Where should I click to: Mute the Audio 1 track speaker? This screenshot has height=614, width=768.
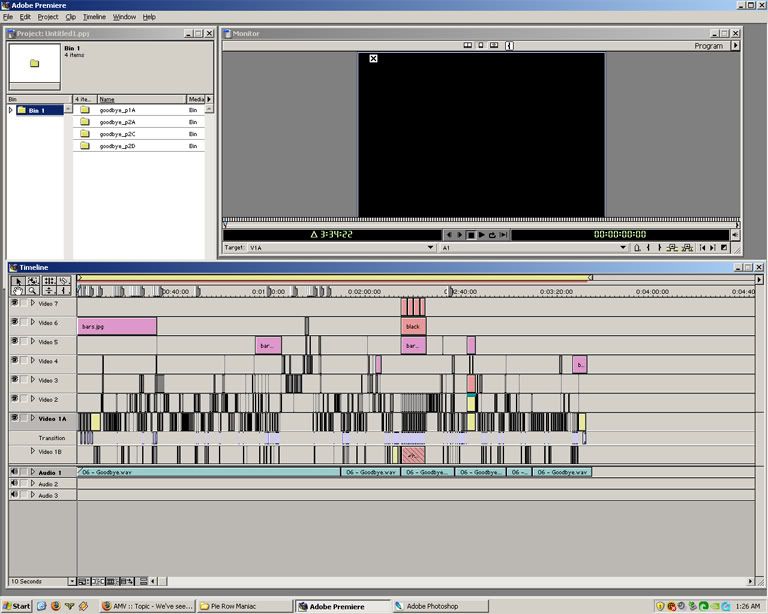click(15, 471)
